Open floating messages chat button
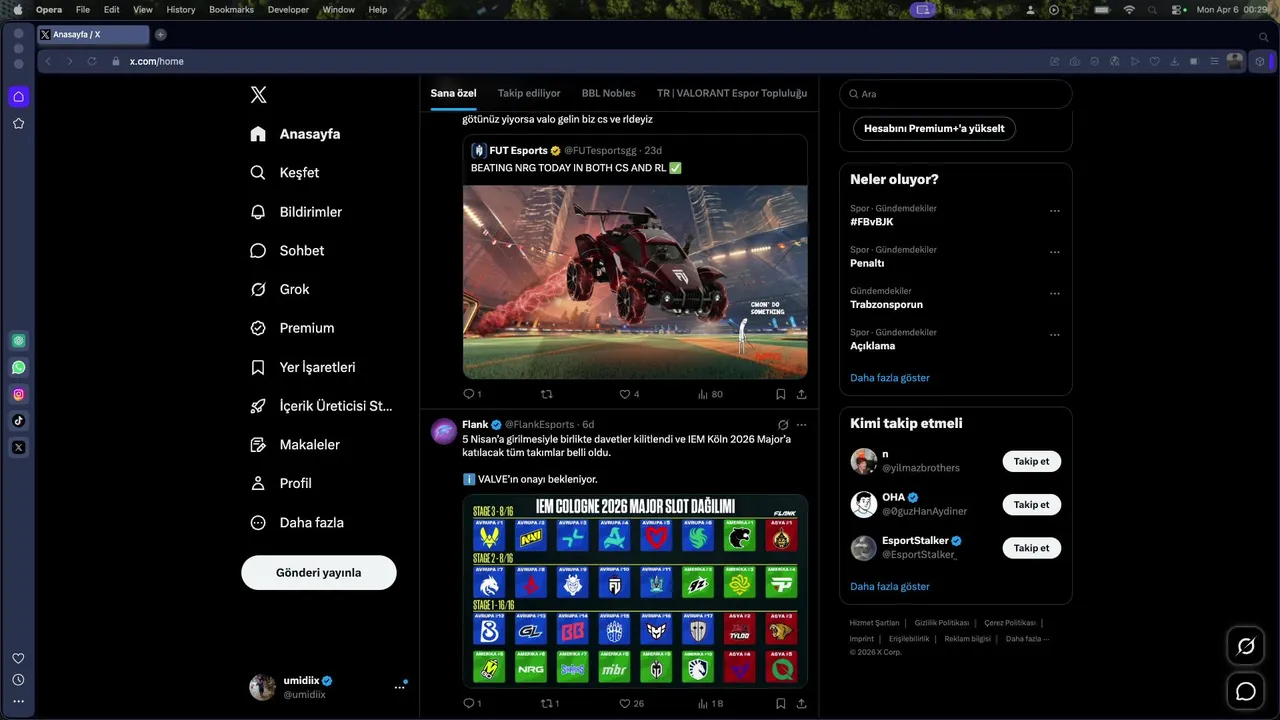Viewport: 1280px width, 720px height. [1246, 691]
